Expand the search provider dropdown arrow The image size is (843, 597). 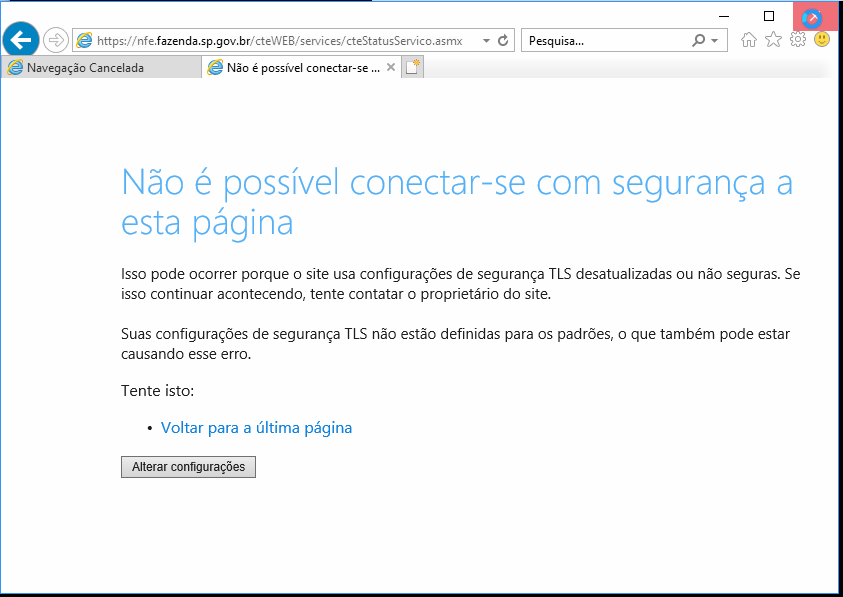click(x=715, y=41)
